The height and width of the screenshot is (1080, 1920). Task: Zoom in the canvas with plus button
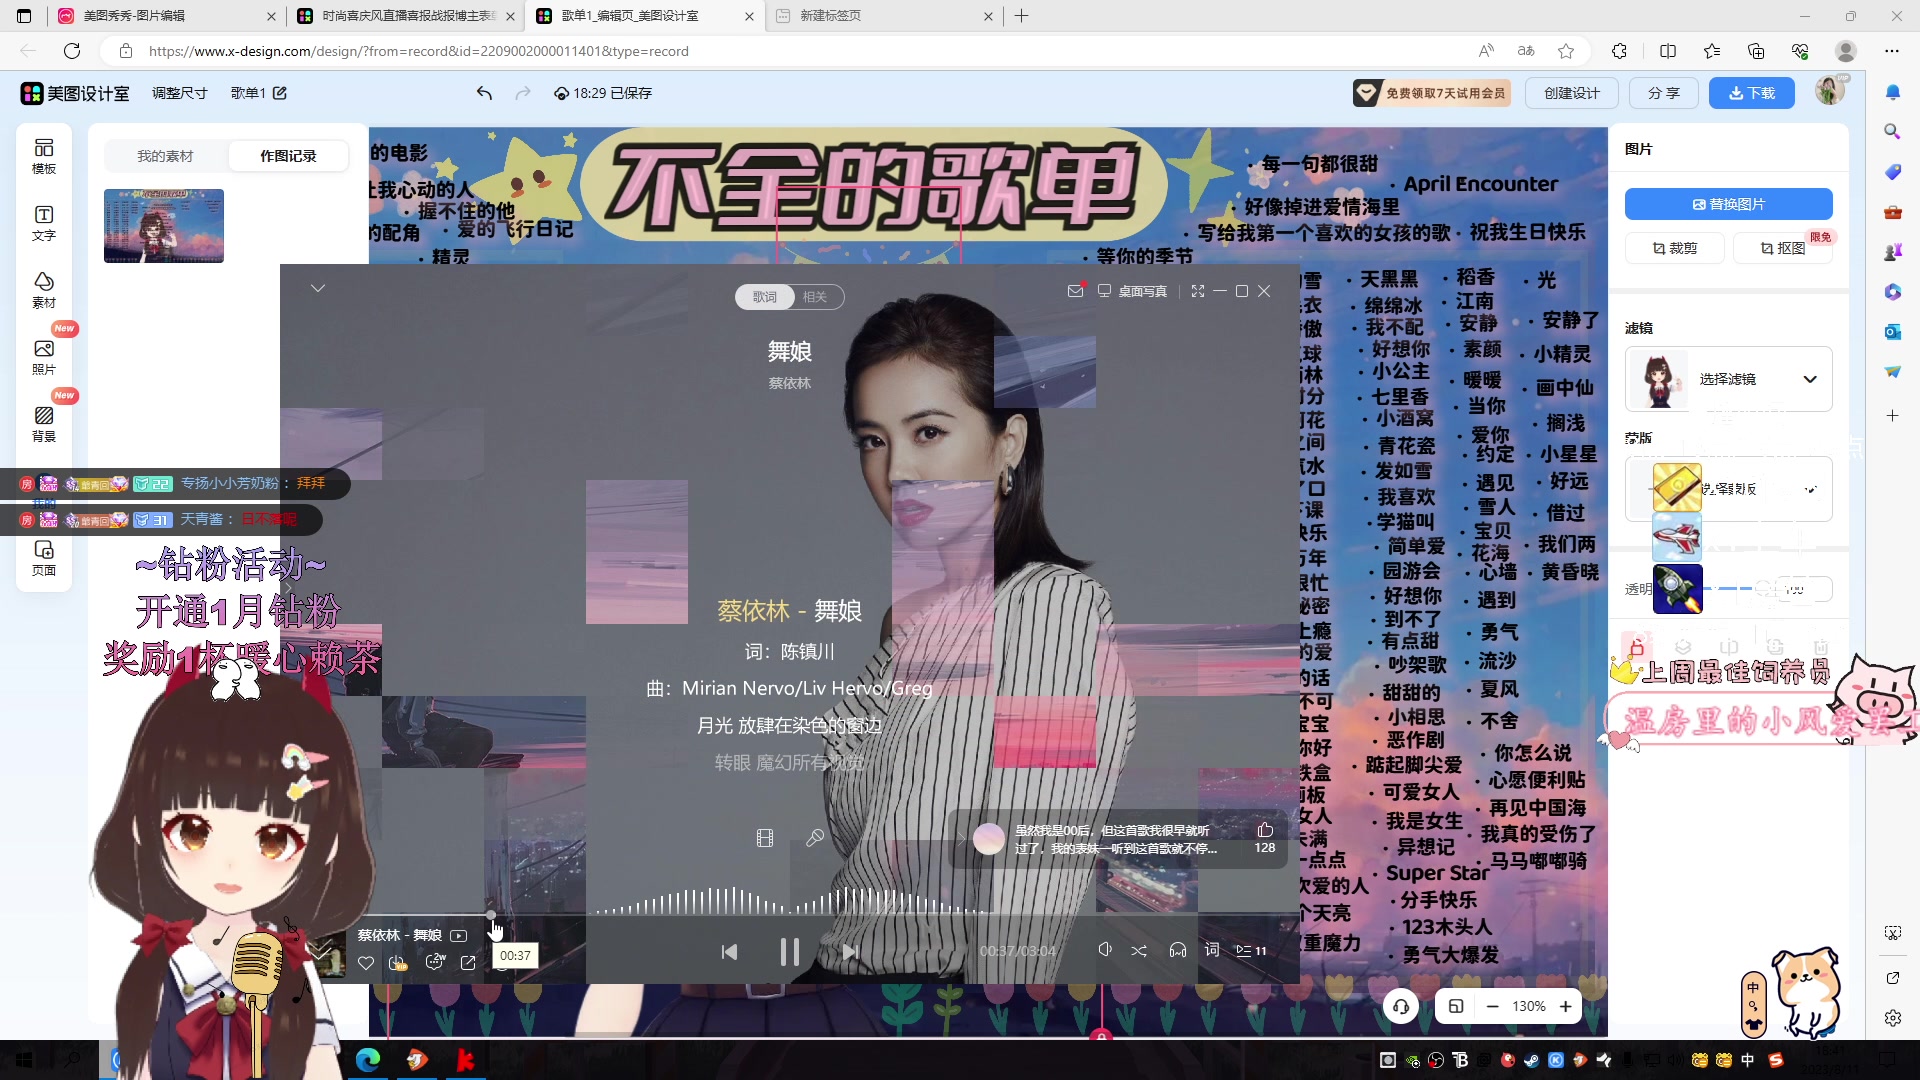(1565, 1006)
